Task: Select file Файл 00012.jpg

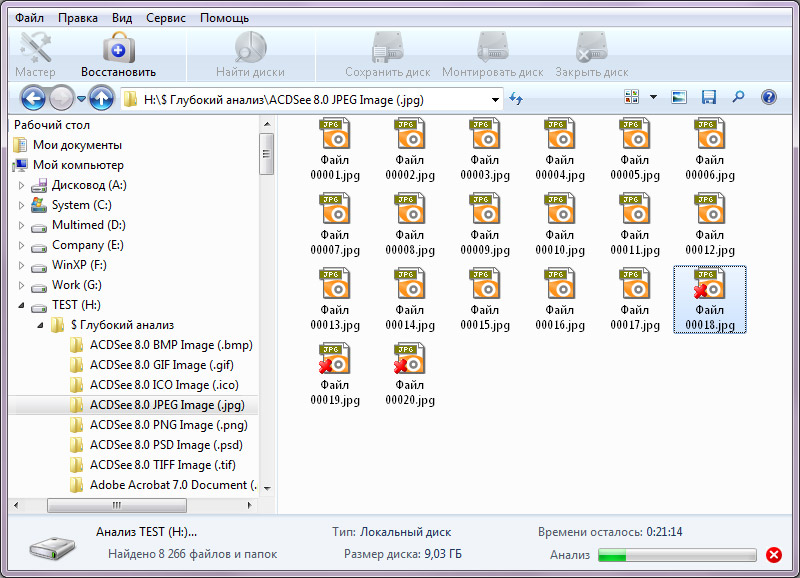Action: coord(710,224)
